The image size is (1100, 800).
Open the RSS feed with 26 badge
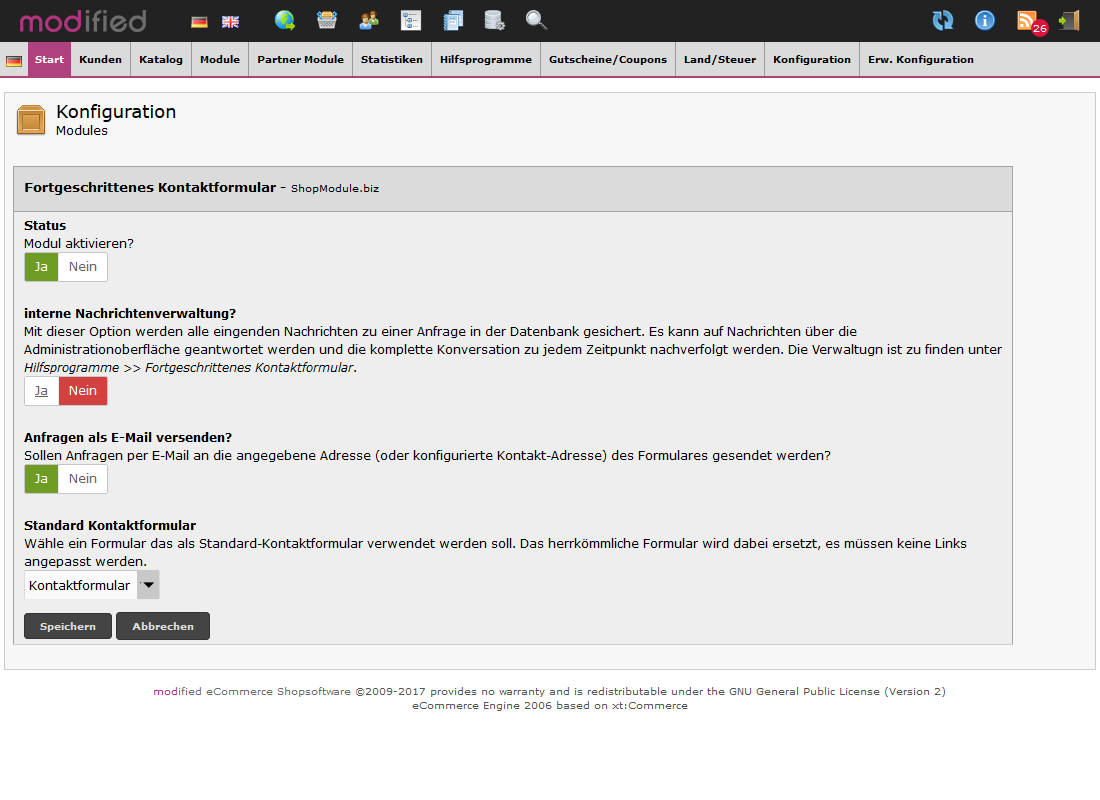[x=1028, y=20]
